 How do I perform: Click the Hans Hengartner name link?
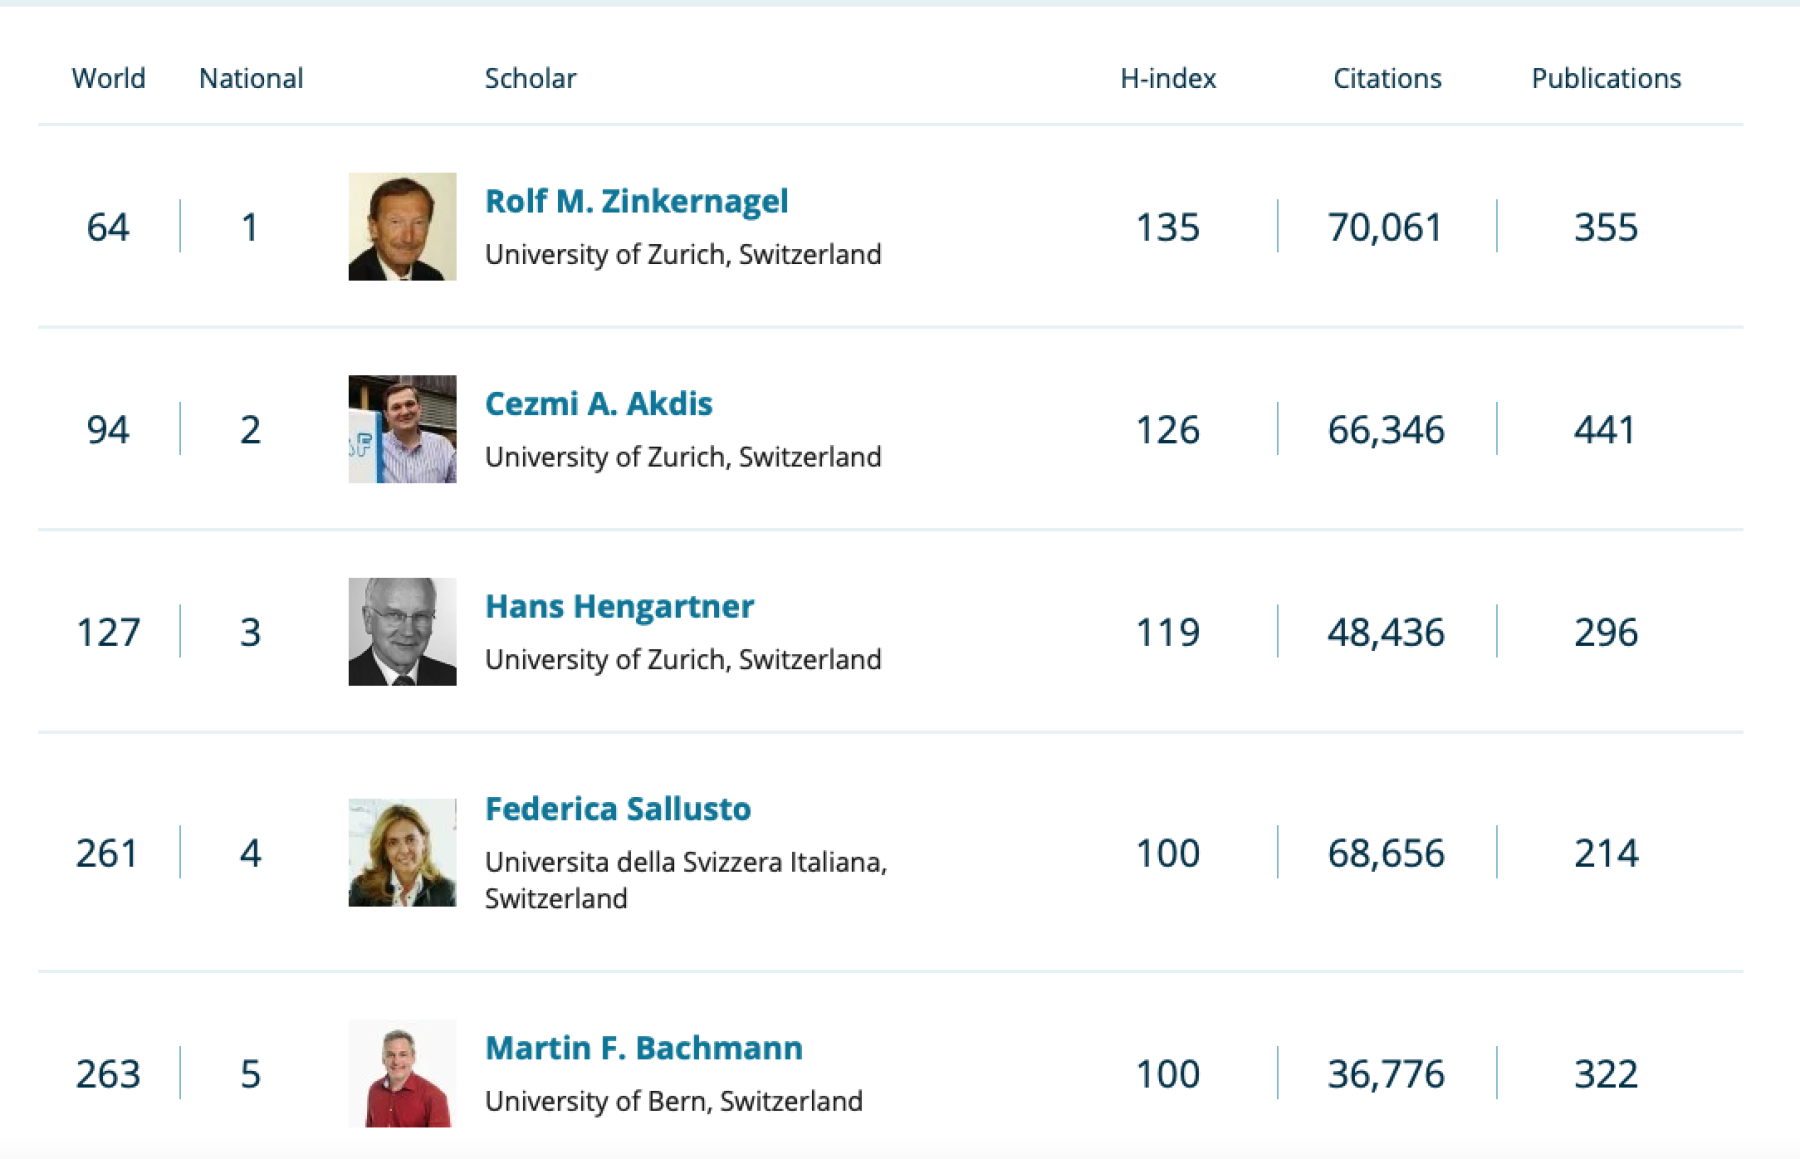619,606
